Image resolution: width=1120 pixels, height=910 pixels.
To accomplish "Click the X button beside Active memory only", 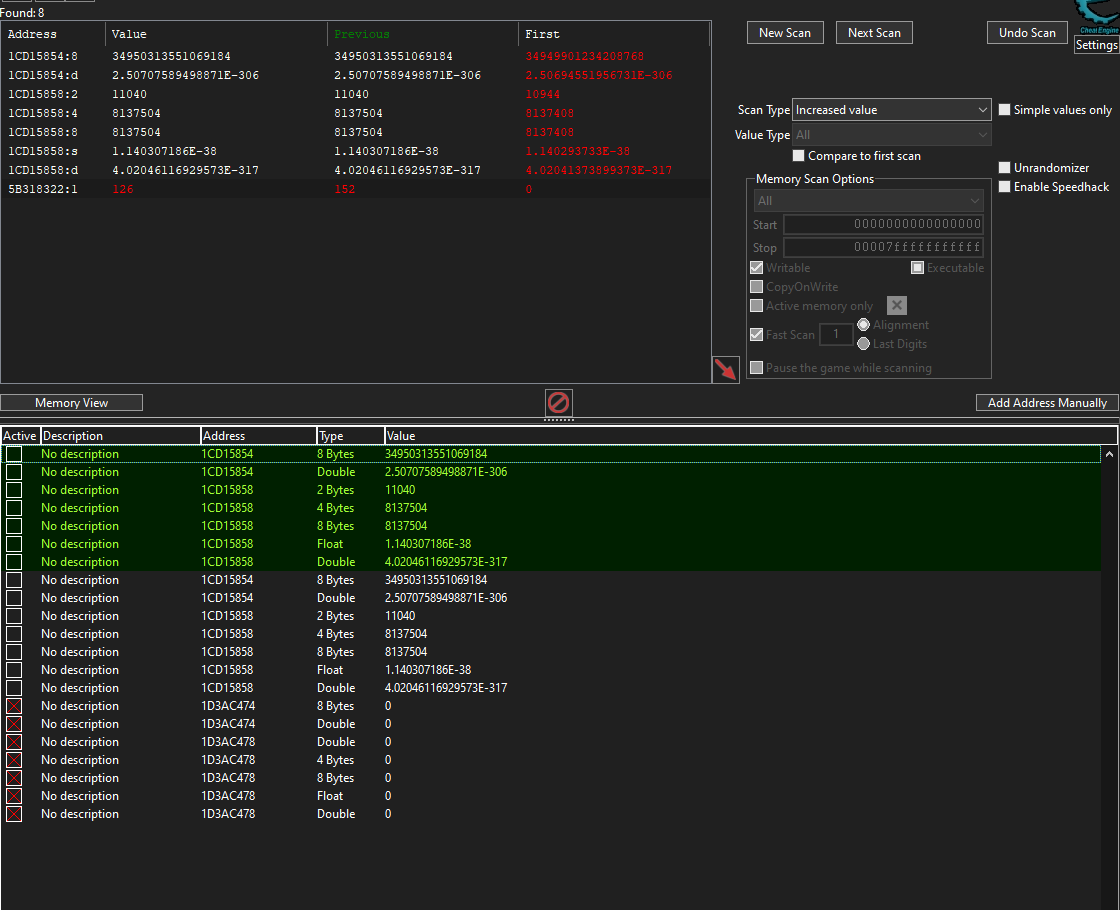I will point(897,306).
